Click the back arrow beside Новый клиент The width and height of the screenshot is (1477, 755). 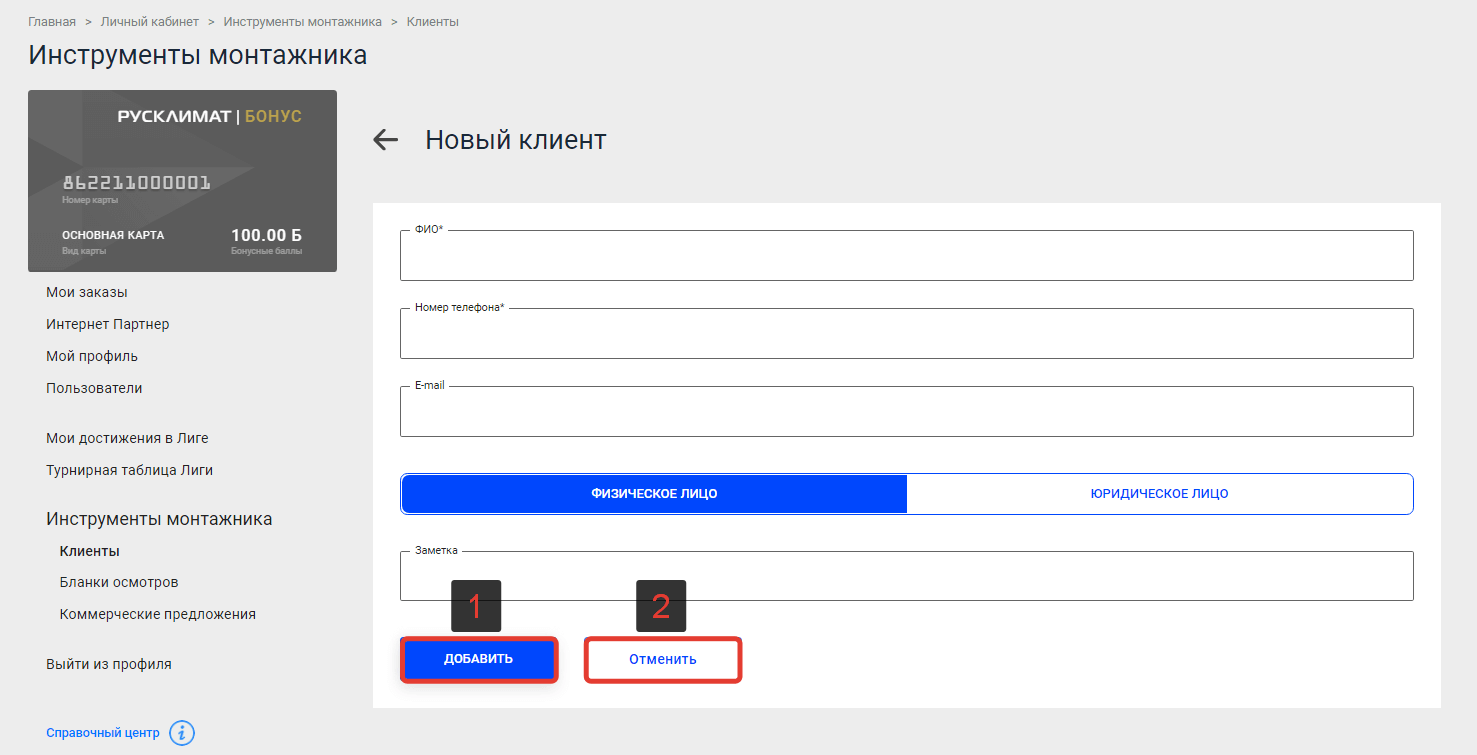click(385, 140)
